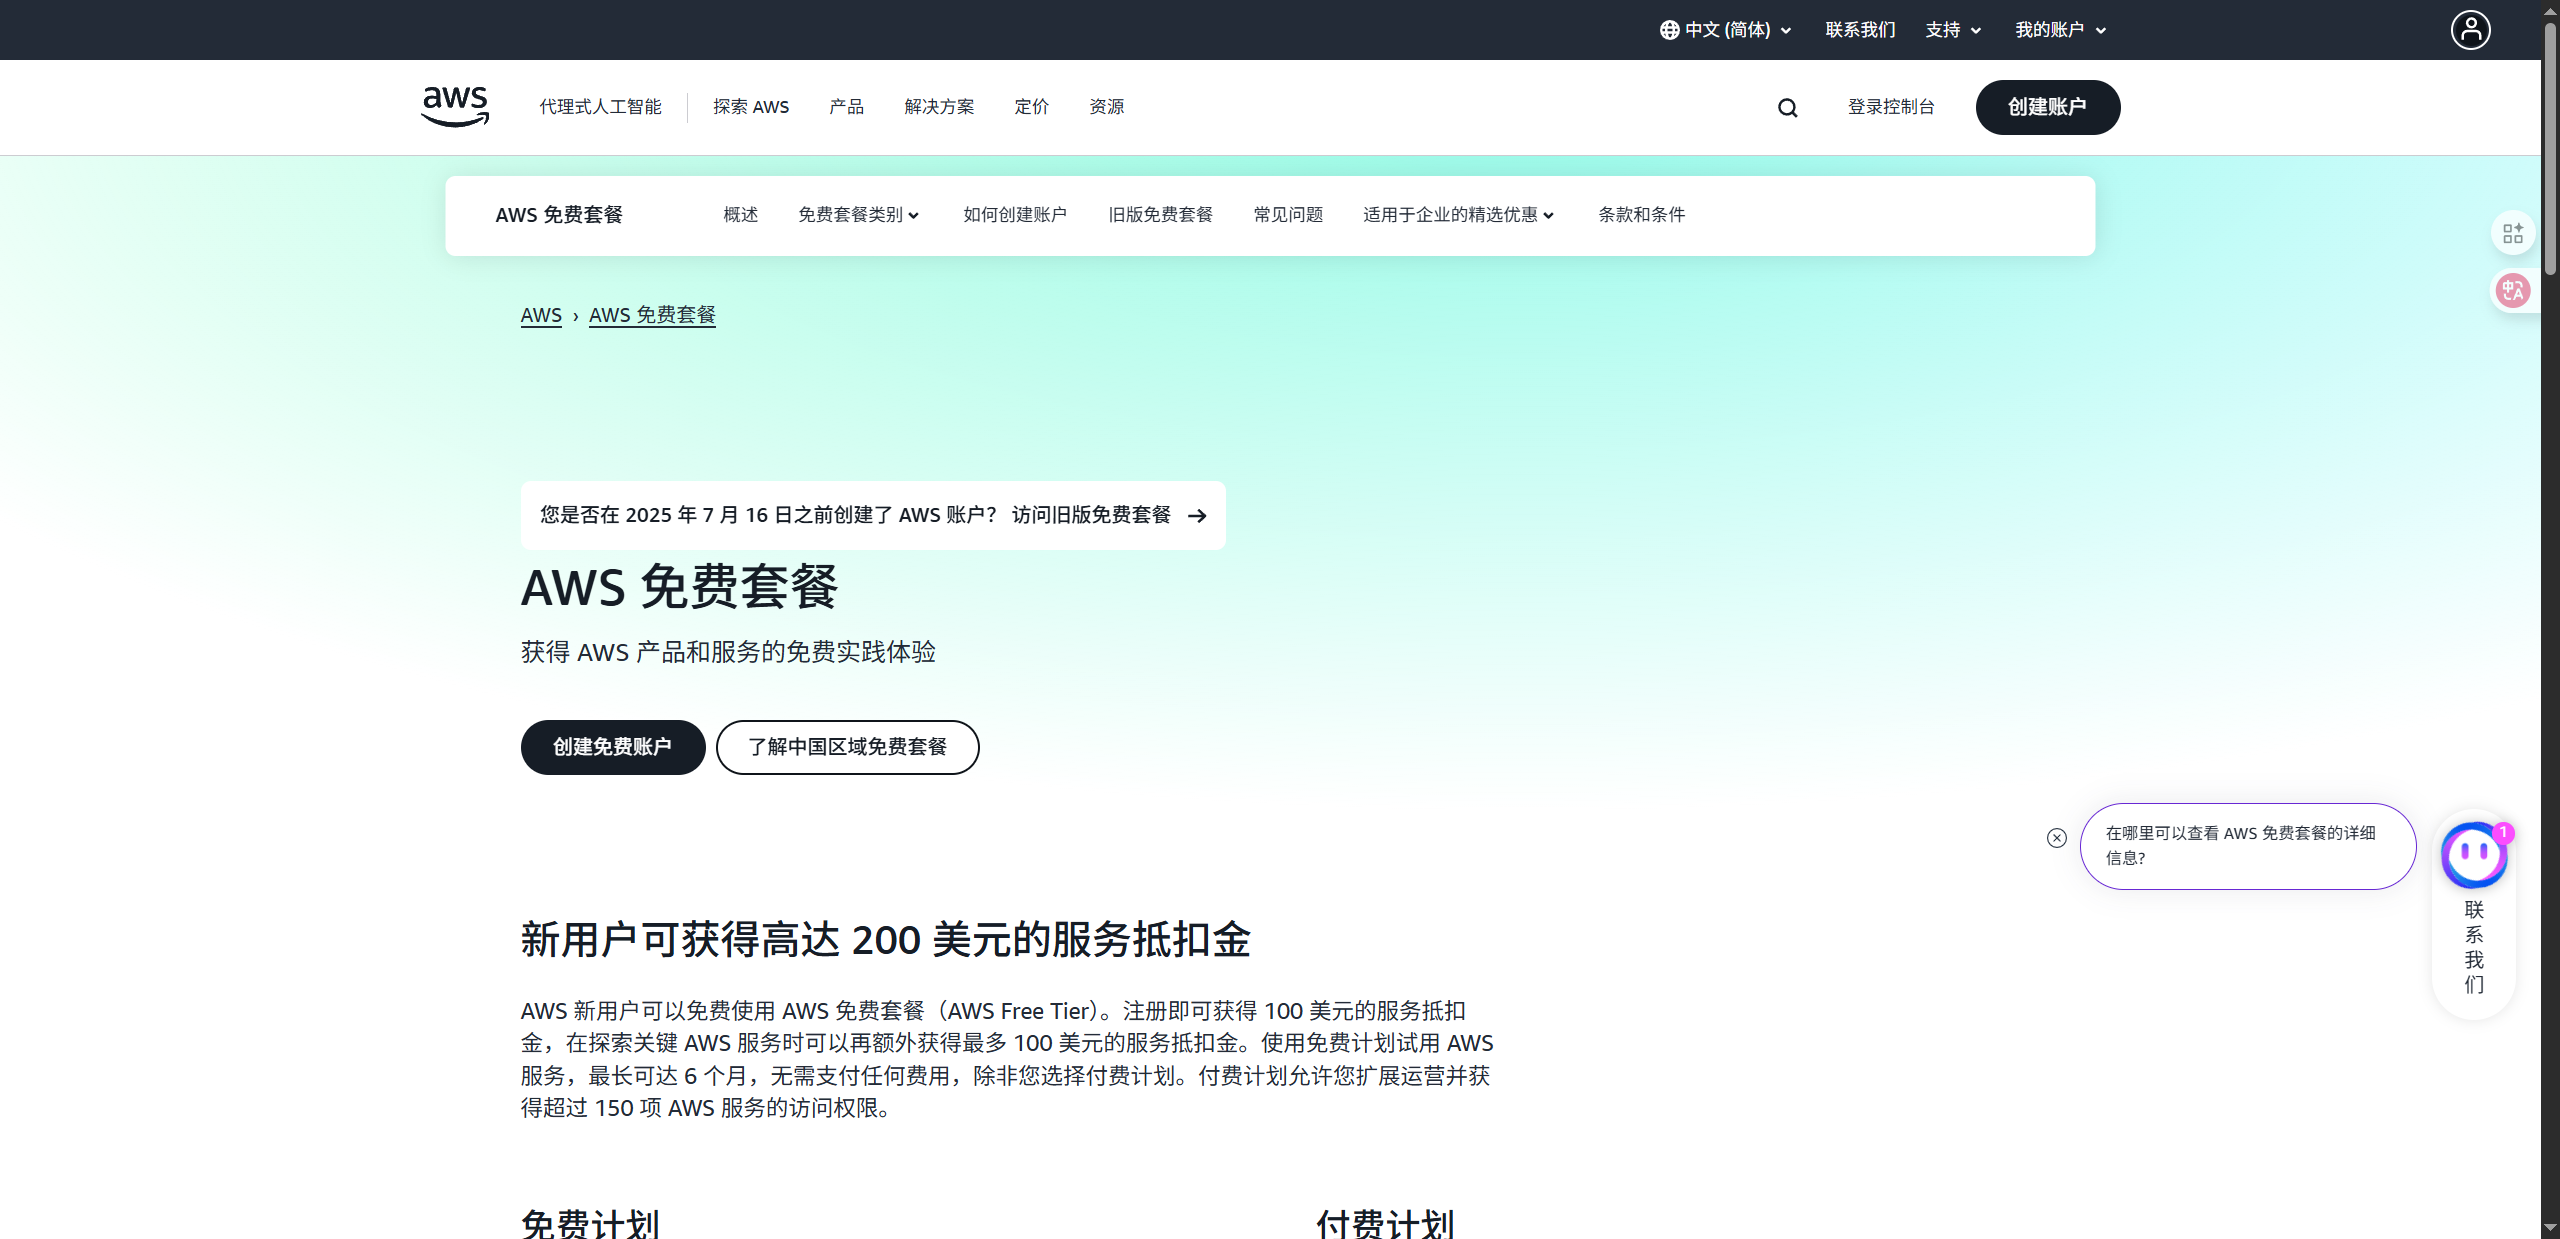Click the AWS logo icon
The height and width of the screenshot is (1239, 2560).
pos(455,106)
